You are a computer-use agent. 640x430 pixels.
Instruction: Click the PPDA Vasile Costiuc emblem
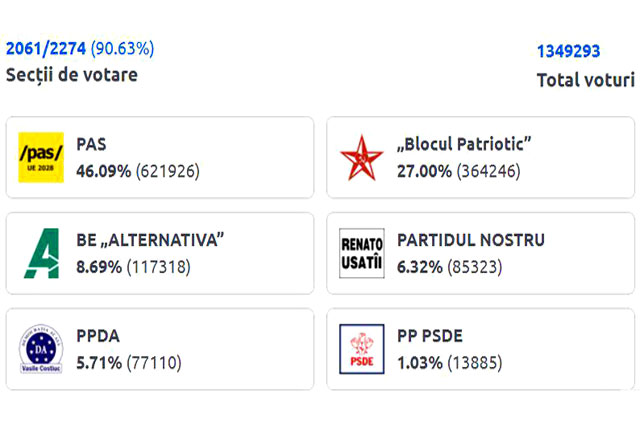(41, 349)
